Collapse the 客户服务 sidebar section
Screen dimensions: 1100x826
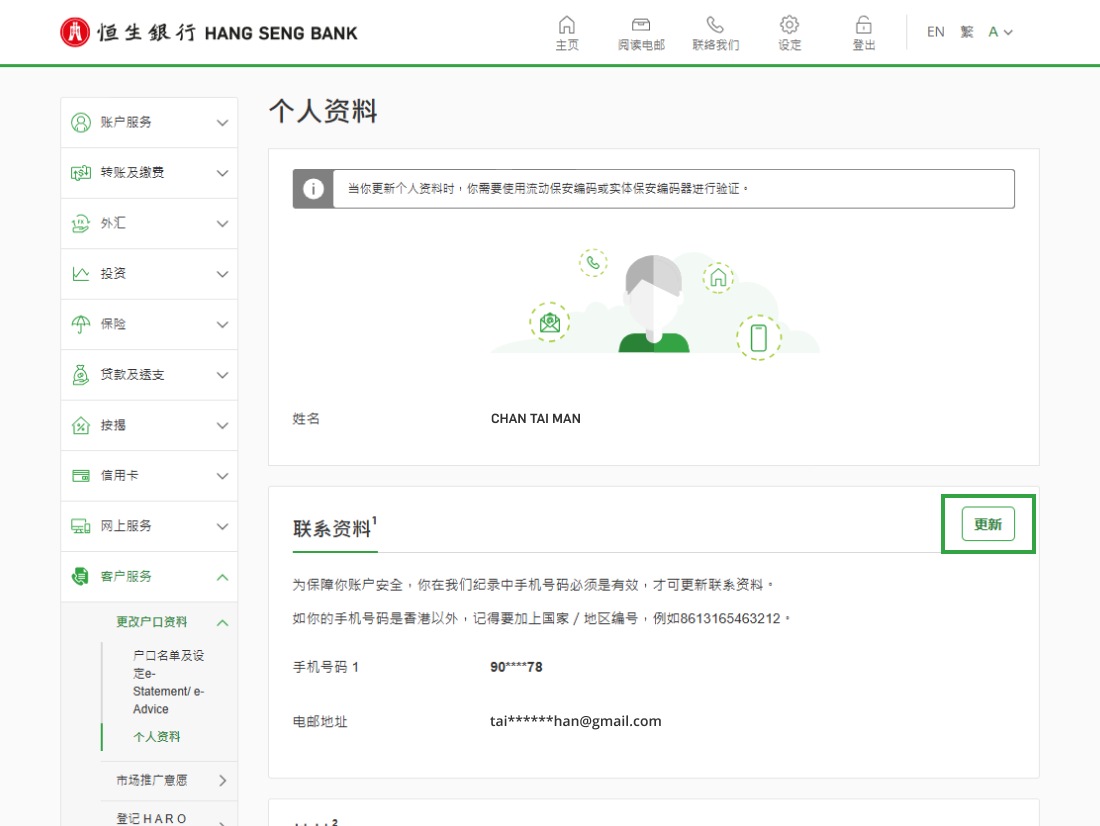[x=149, y=577]
